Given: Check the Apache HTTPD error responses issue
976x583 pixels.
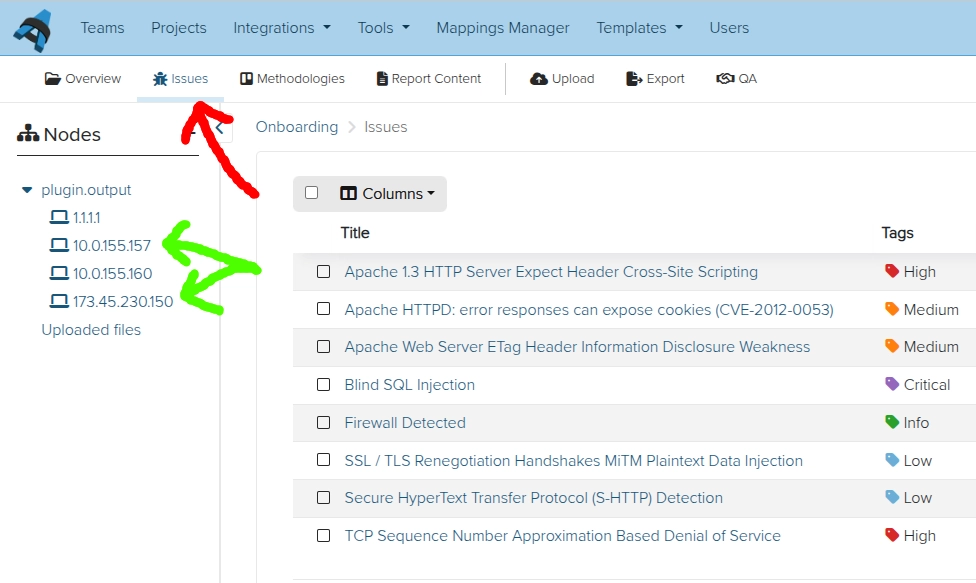Looking at the screenshot, I should pyautogui.click(x=324, y=309).
